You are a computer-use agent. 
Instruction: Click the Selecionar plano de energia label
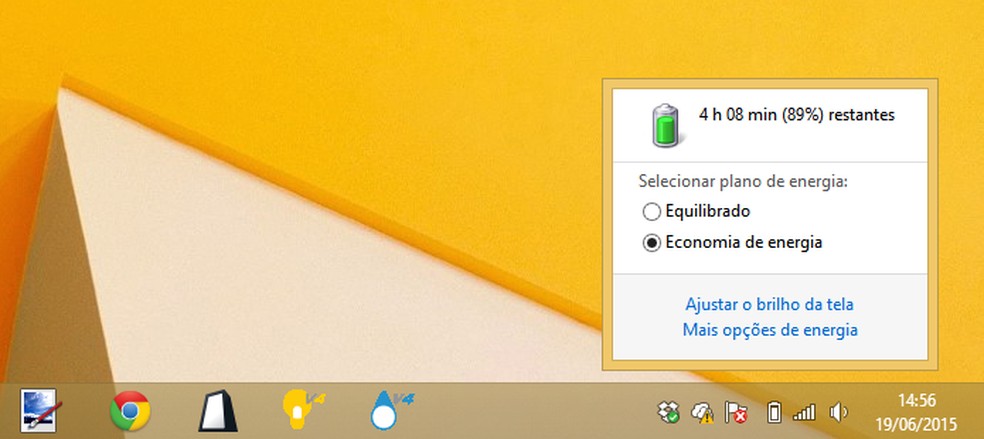click(x=743, y=182)
